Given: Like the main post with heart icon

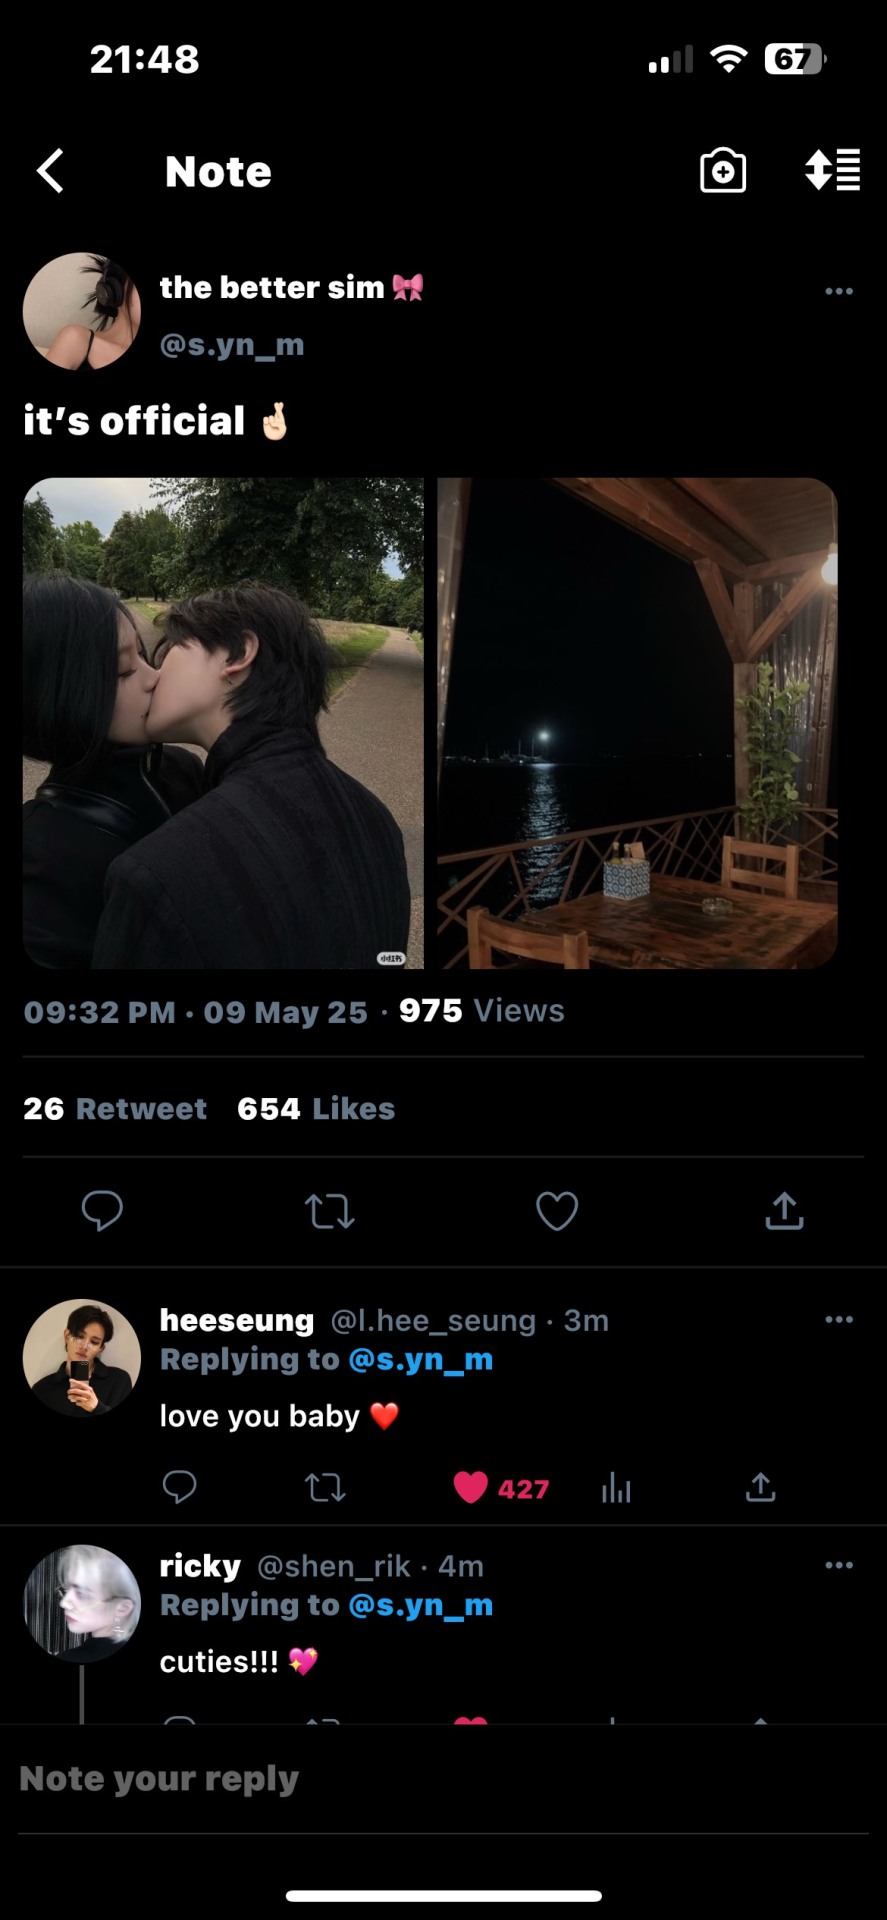Looking at the screenshot, I should click(x=557, y=1211).
